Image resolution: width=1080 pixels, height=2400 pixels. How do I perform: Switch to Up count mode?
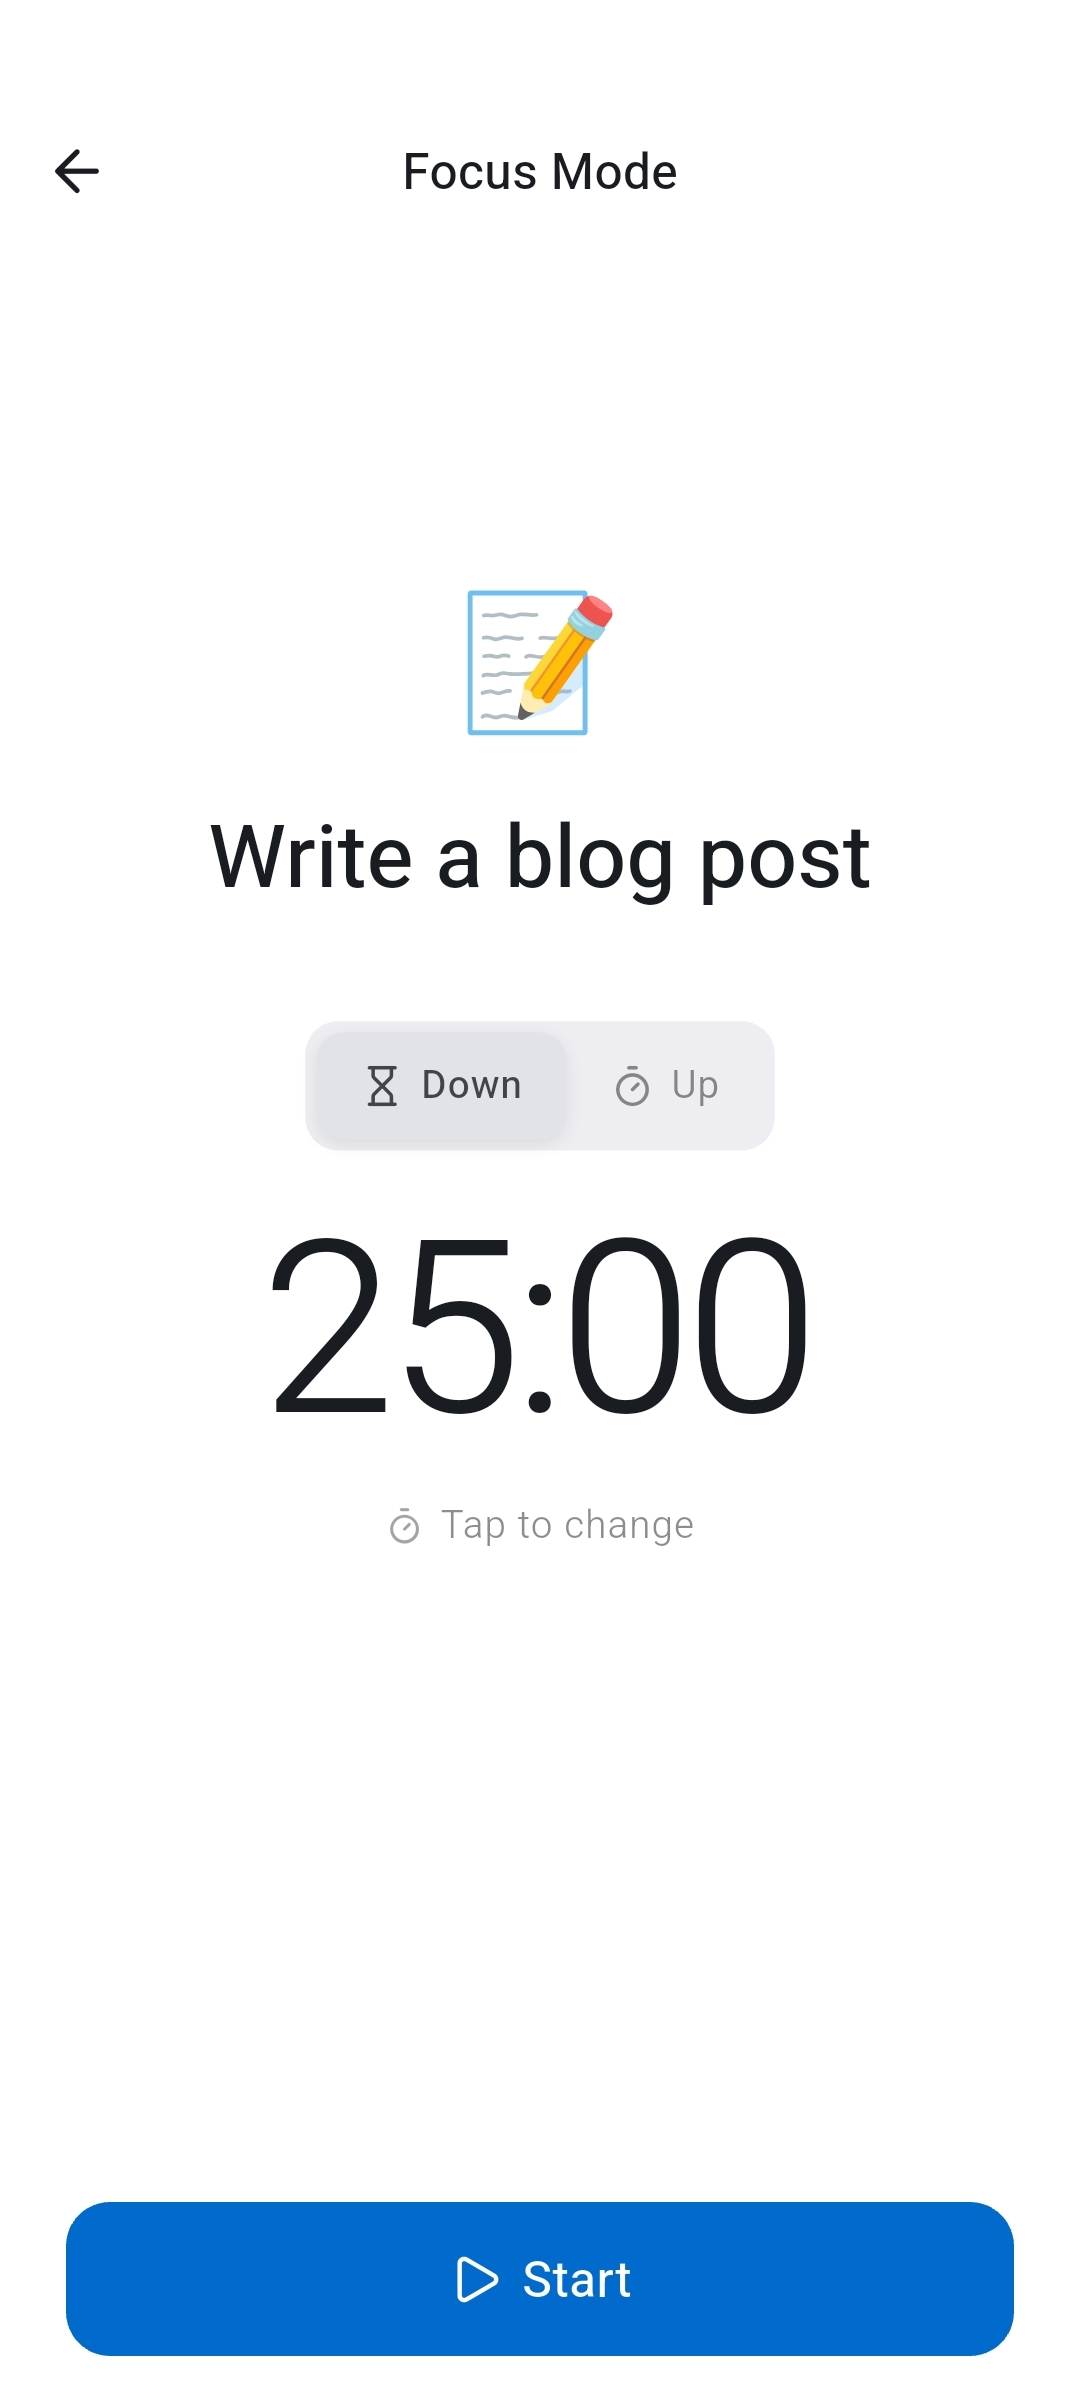(668, 1086)
